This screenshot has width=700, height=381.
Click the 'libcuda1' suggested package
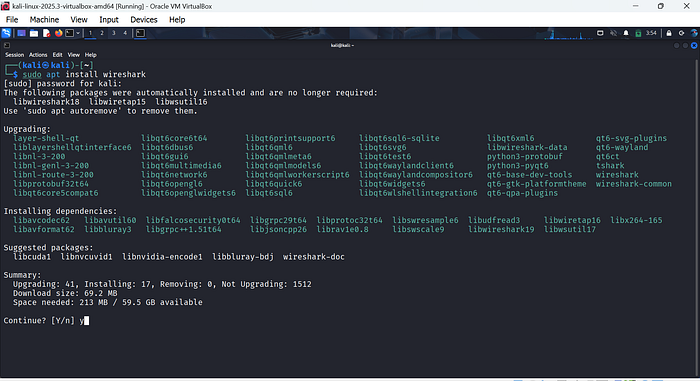[x=32, y=257]
